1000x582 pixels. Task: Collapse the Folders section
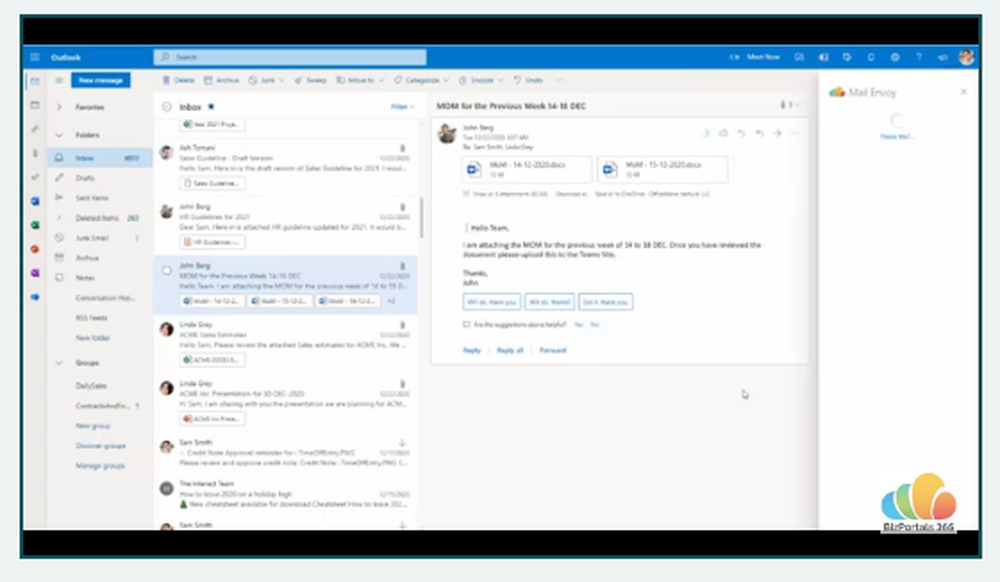[x=59, y=135]
